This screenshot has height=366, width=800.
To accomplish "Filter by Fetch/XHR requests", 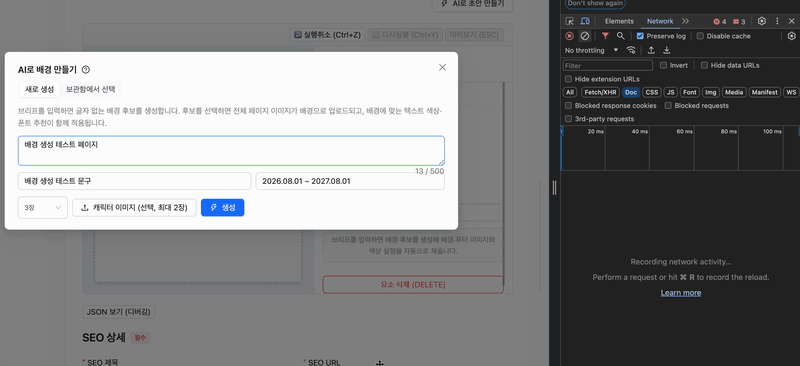I will pyautogui.click(x=600, y=92).
